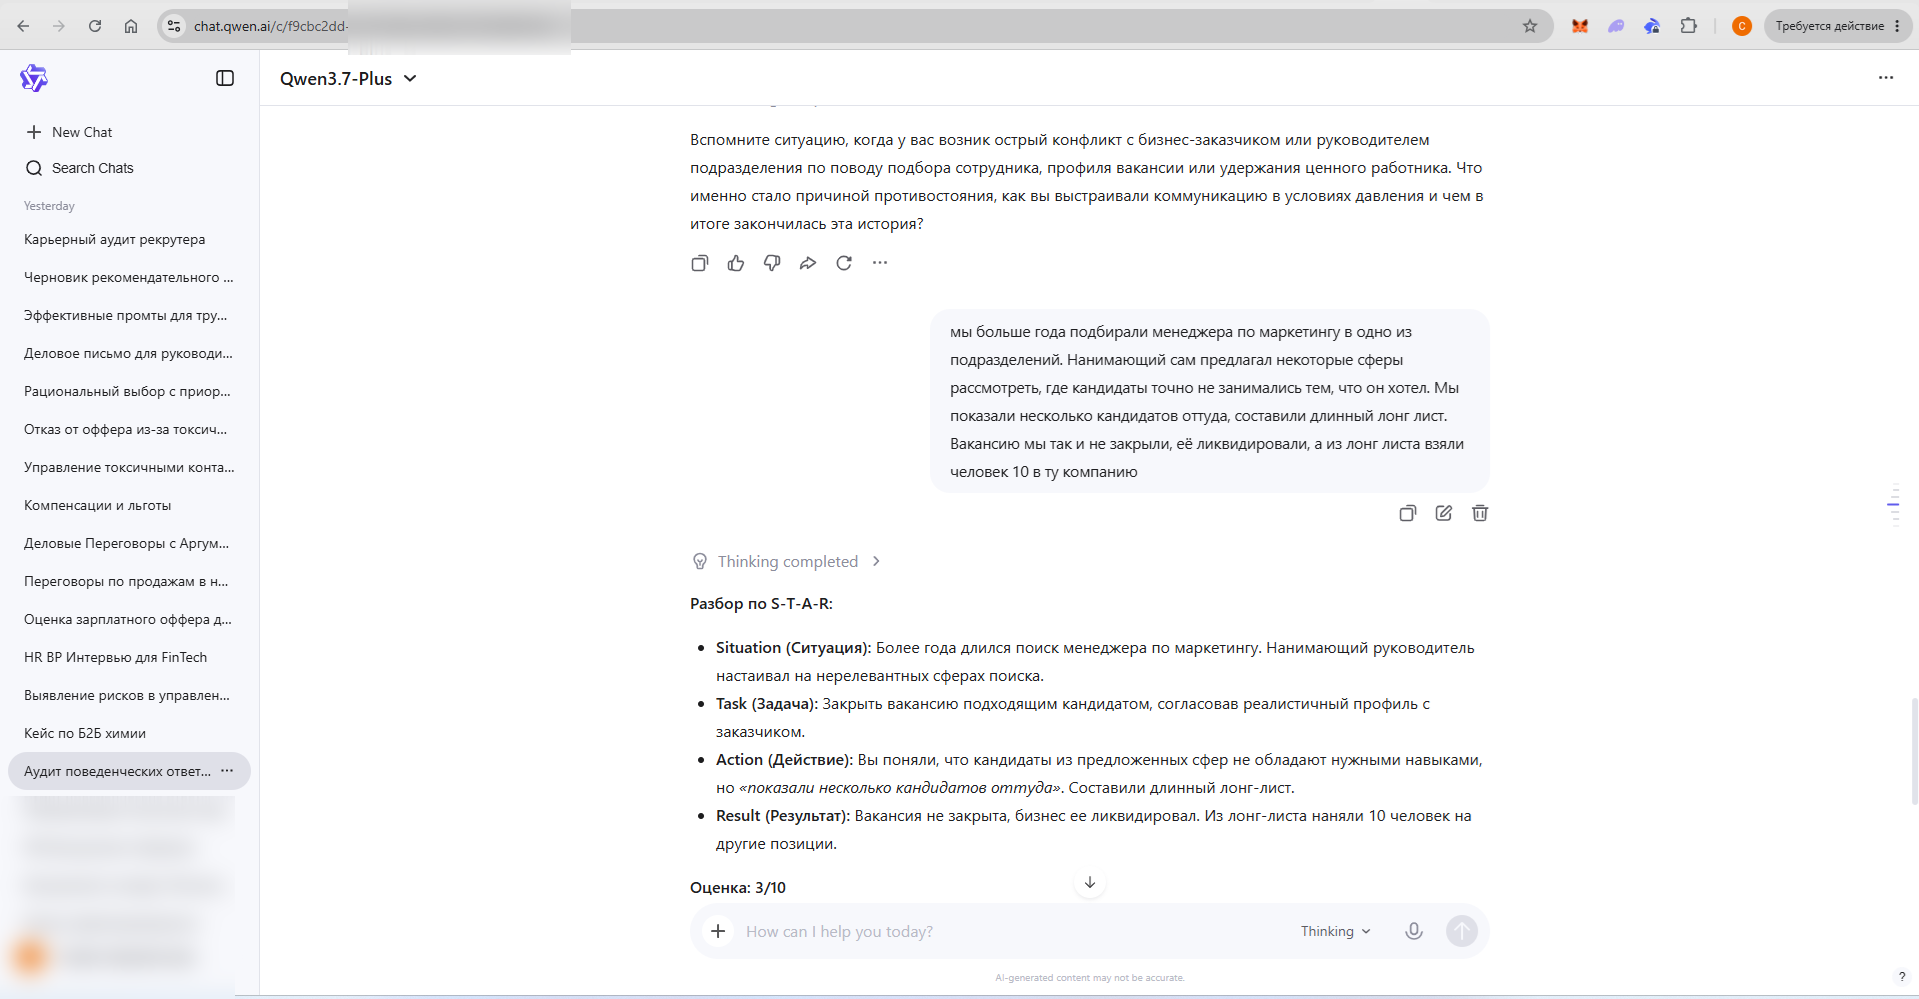The height and width of the screenshot is (999, 1919).
Task: Open chat 'Оценка зарплатного оффера д...'
Action: point(129,619)
